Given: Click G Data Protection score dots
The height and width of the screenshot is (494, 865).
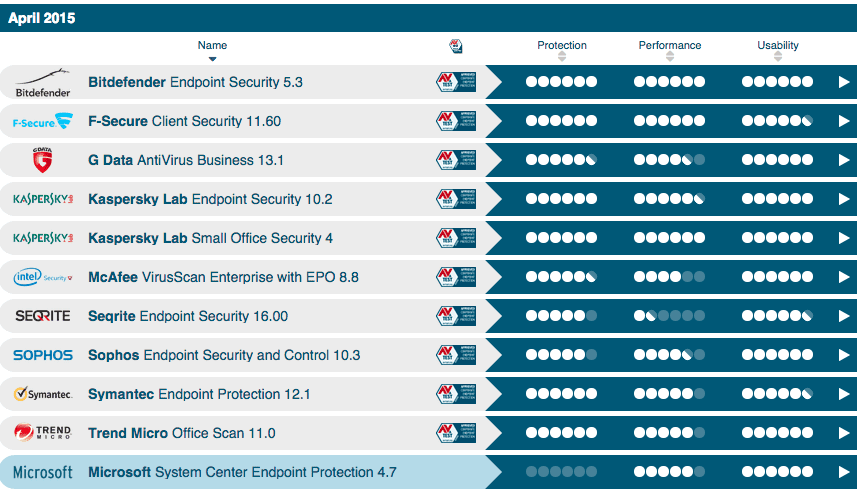Looking at the screenshot, I should pos(561,160).
